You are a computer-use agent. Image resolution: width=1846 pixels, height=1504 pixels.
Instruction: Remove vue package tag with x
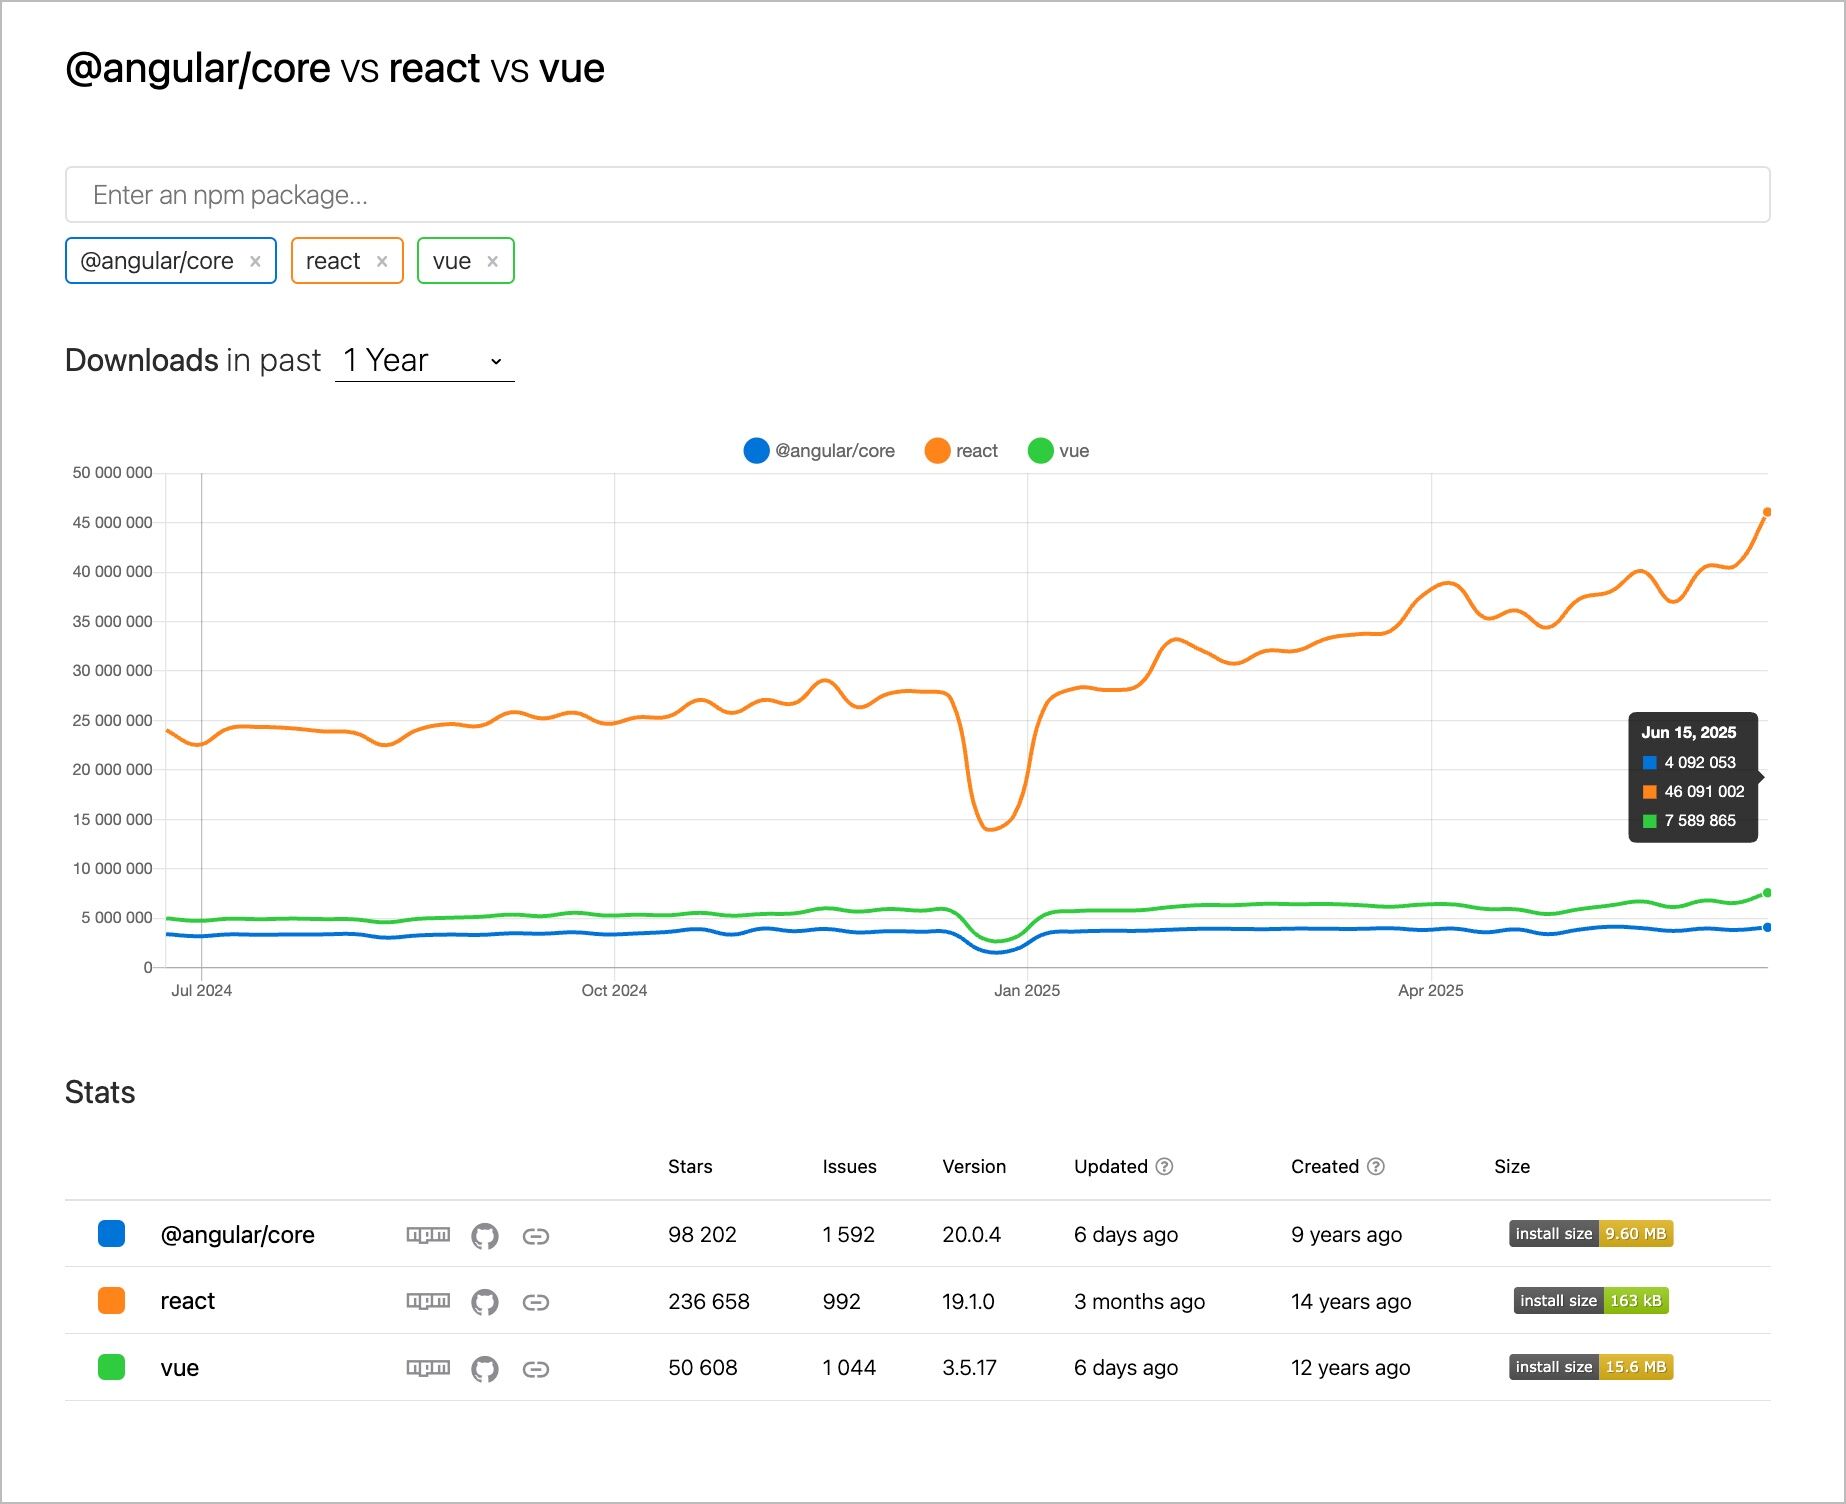point(492,261)
